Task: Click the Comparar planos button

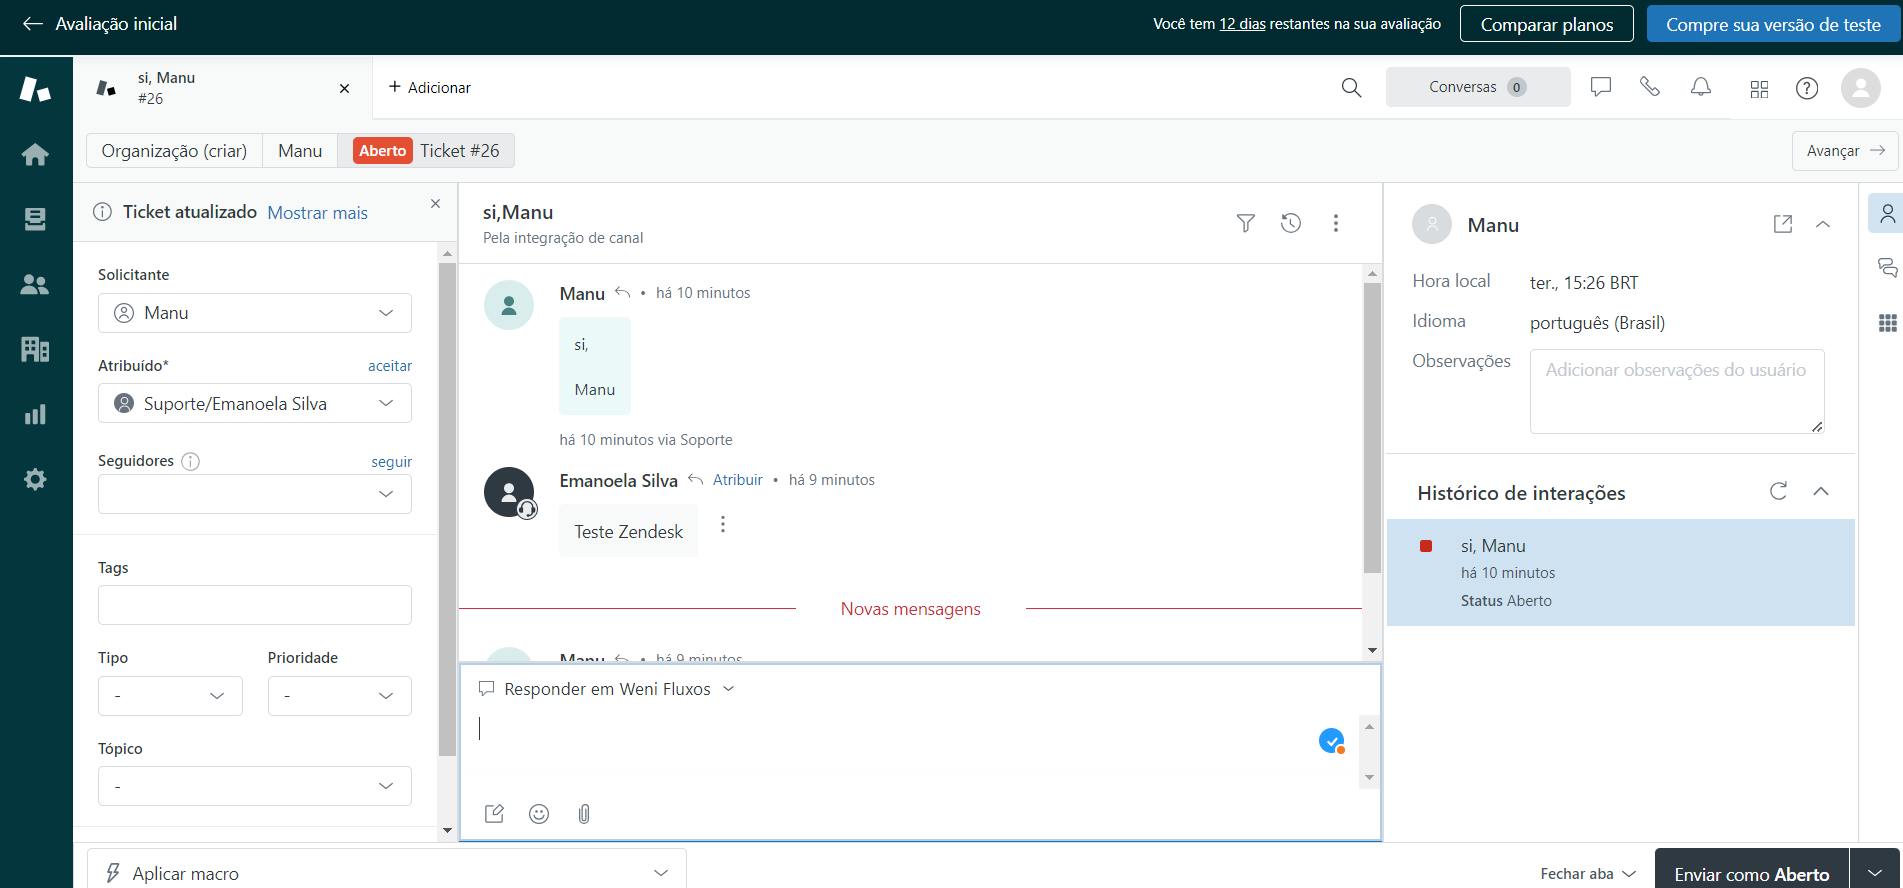Action: [1546, 24]
